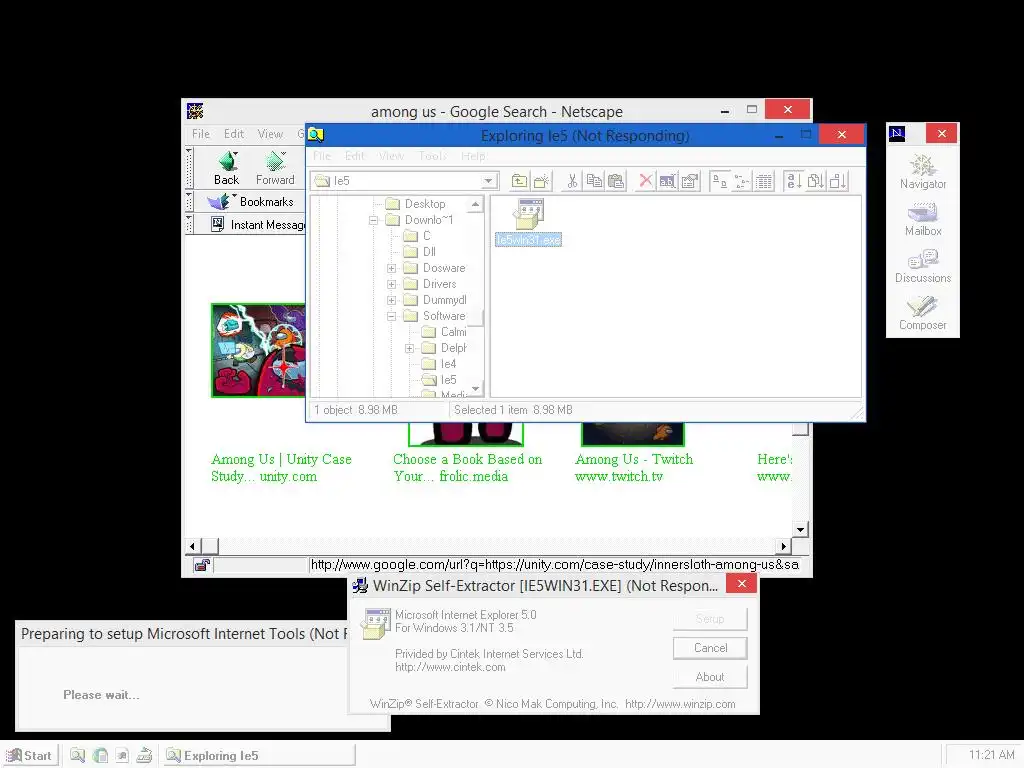
Task: Select the Ie5win31.exe file icon
Action: 528,223
